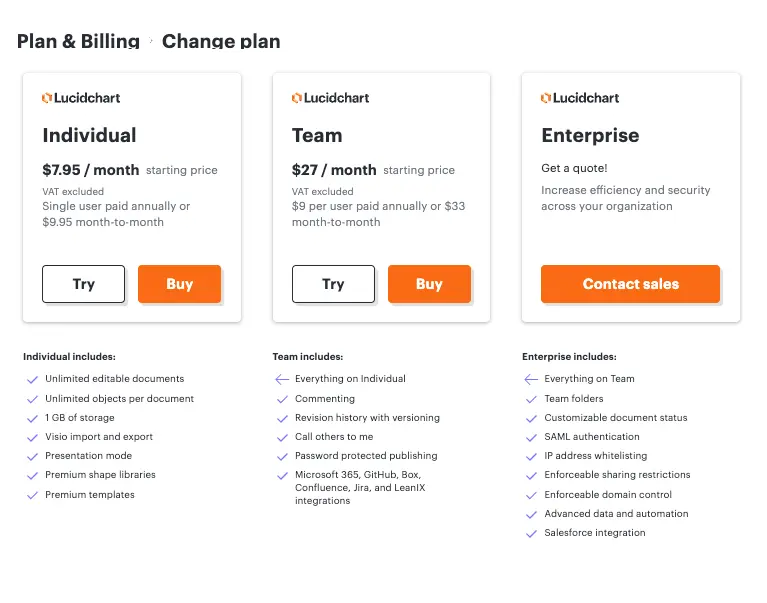Start a trial of the Team plan
767x603 pixels.
334,284
